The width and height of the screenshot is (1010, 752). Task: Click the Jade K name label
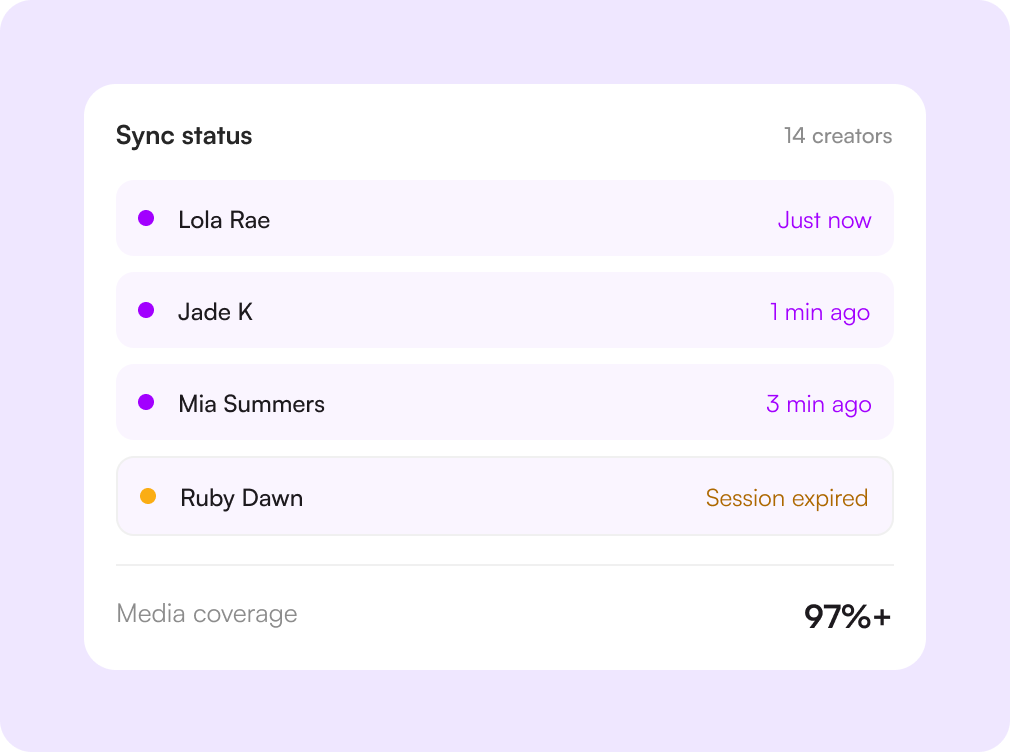tap(215, 313)
